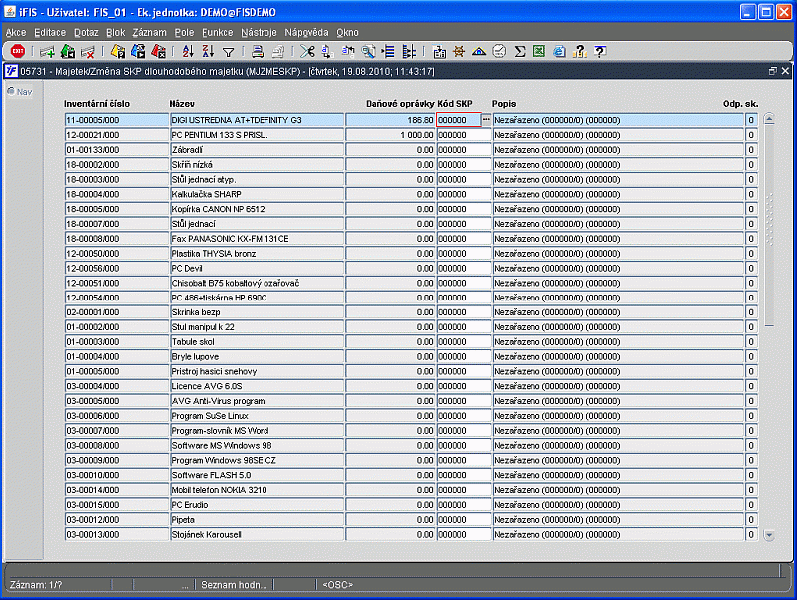Screen dimensions: 797x600
Task: Click the context help question icon
Action: 600,51
